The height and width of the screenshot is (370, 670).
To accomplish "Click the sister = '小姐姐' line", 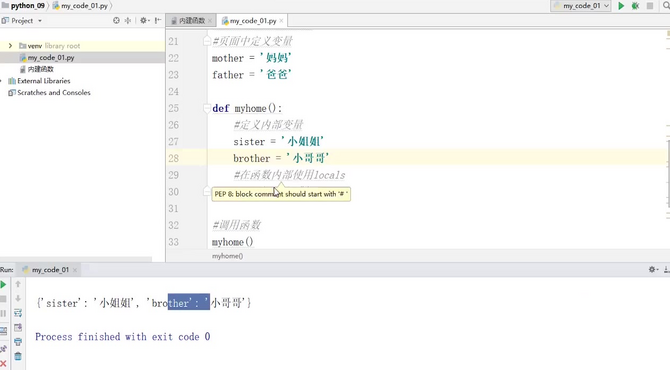I will pyautogui.click(x=279, y=142).
